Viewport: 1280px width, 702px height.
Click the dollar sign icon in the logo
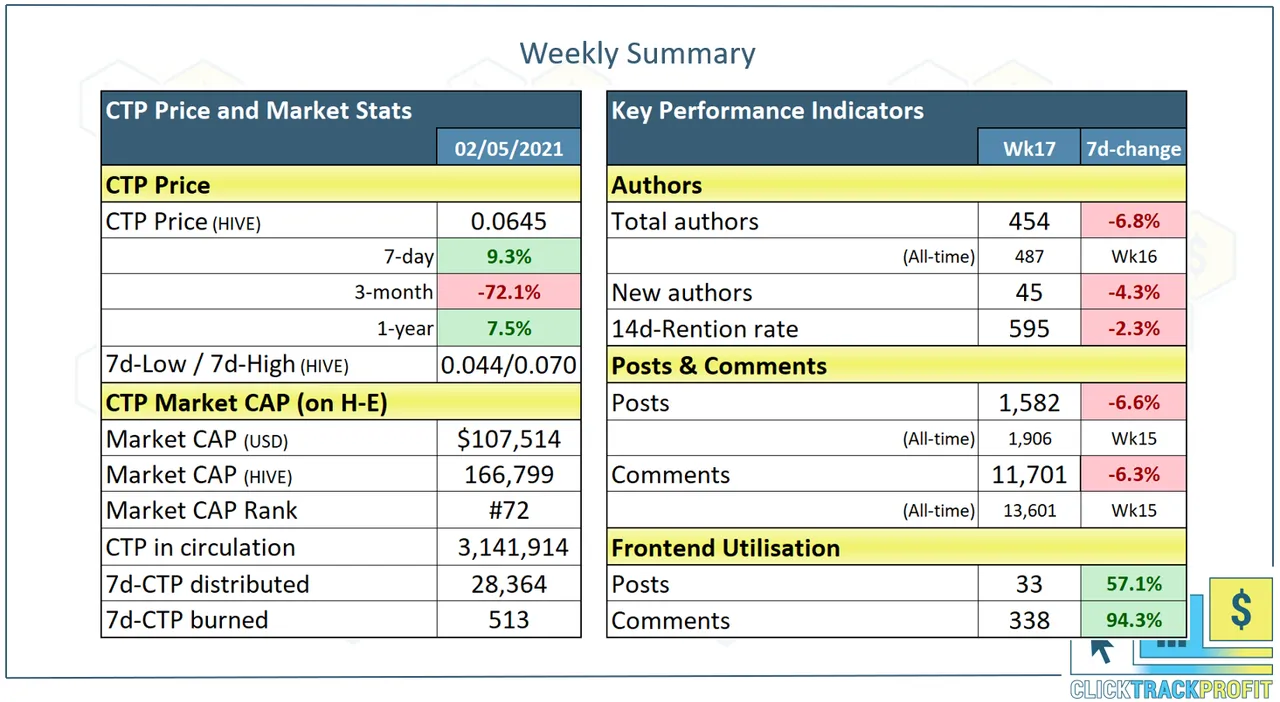1241,609
